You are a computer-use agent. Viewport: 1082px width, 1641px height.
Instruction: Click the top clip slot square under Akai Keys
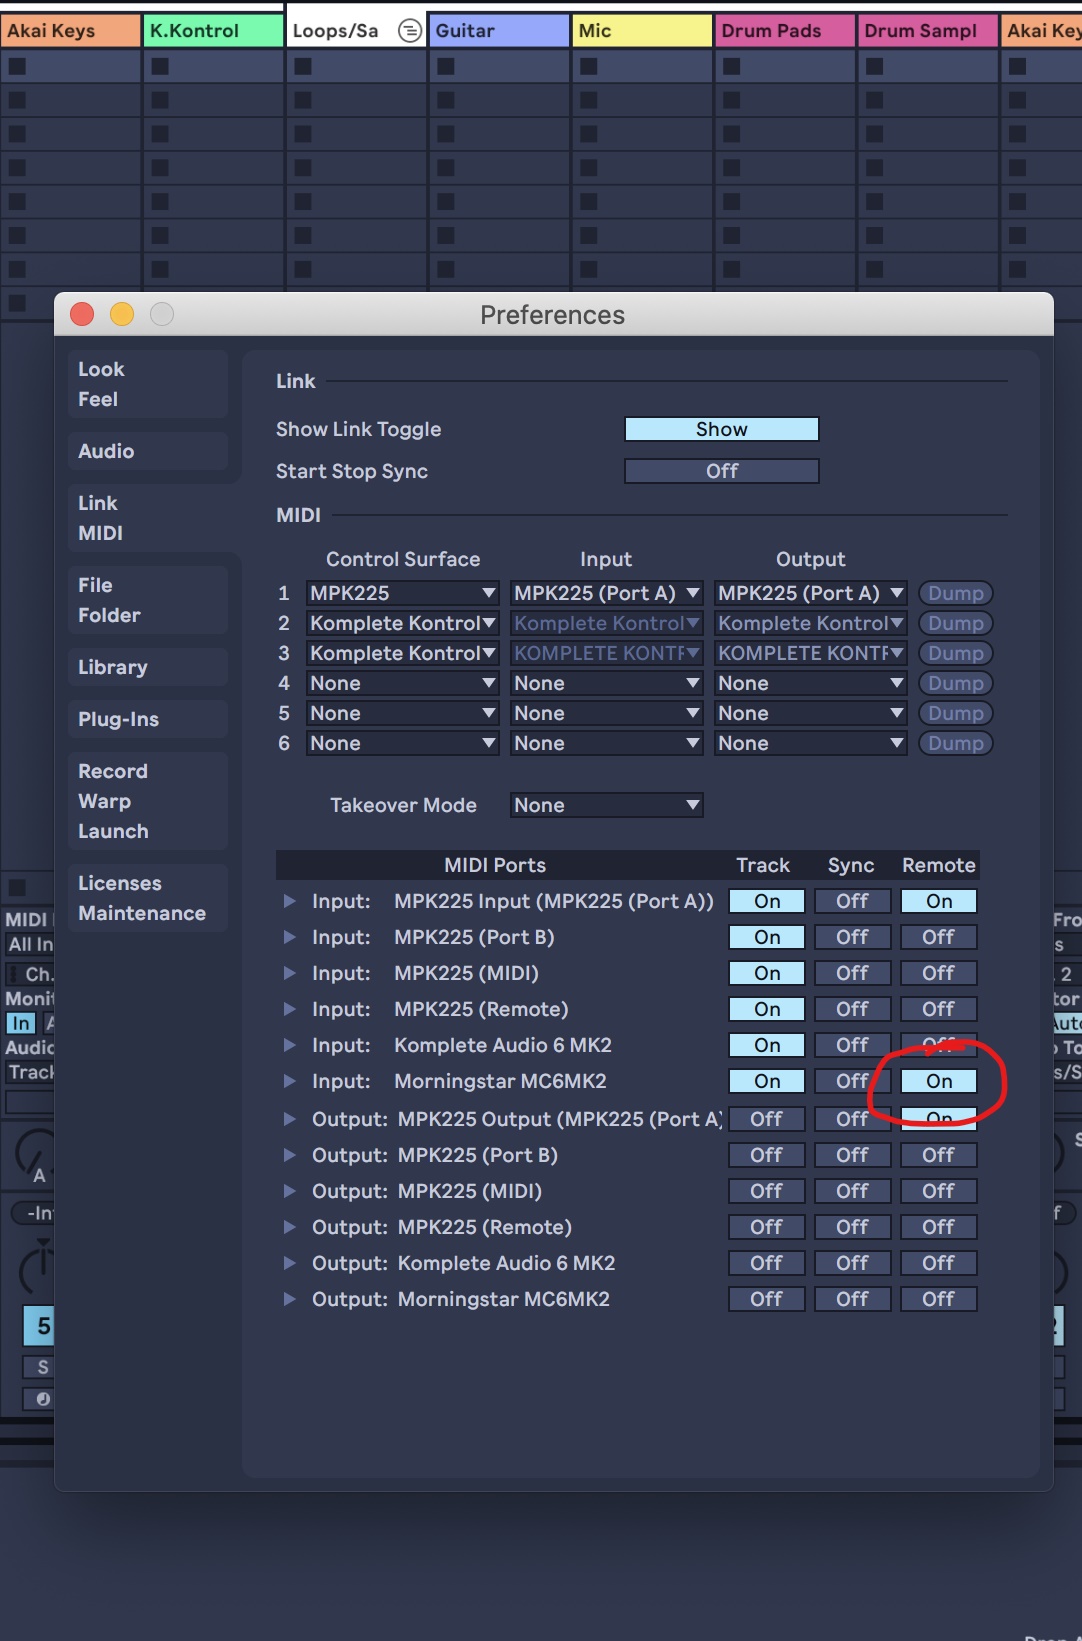[x=17, y=66]
